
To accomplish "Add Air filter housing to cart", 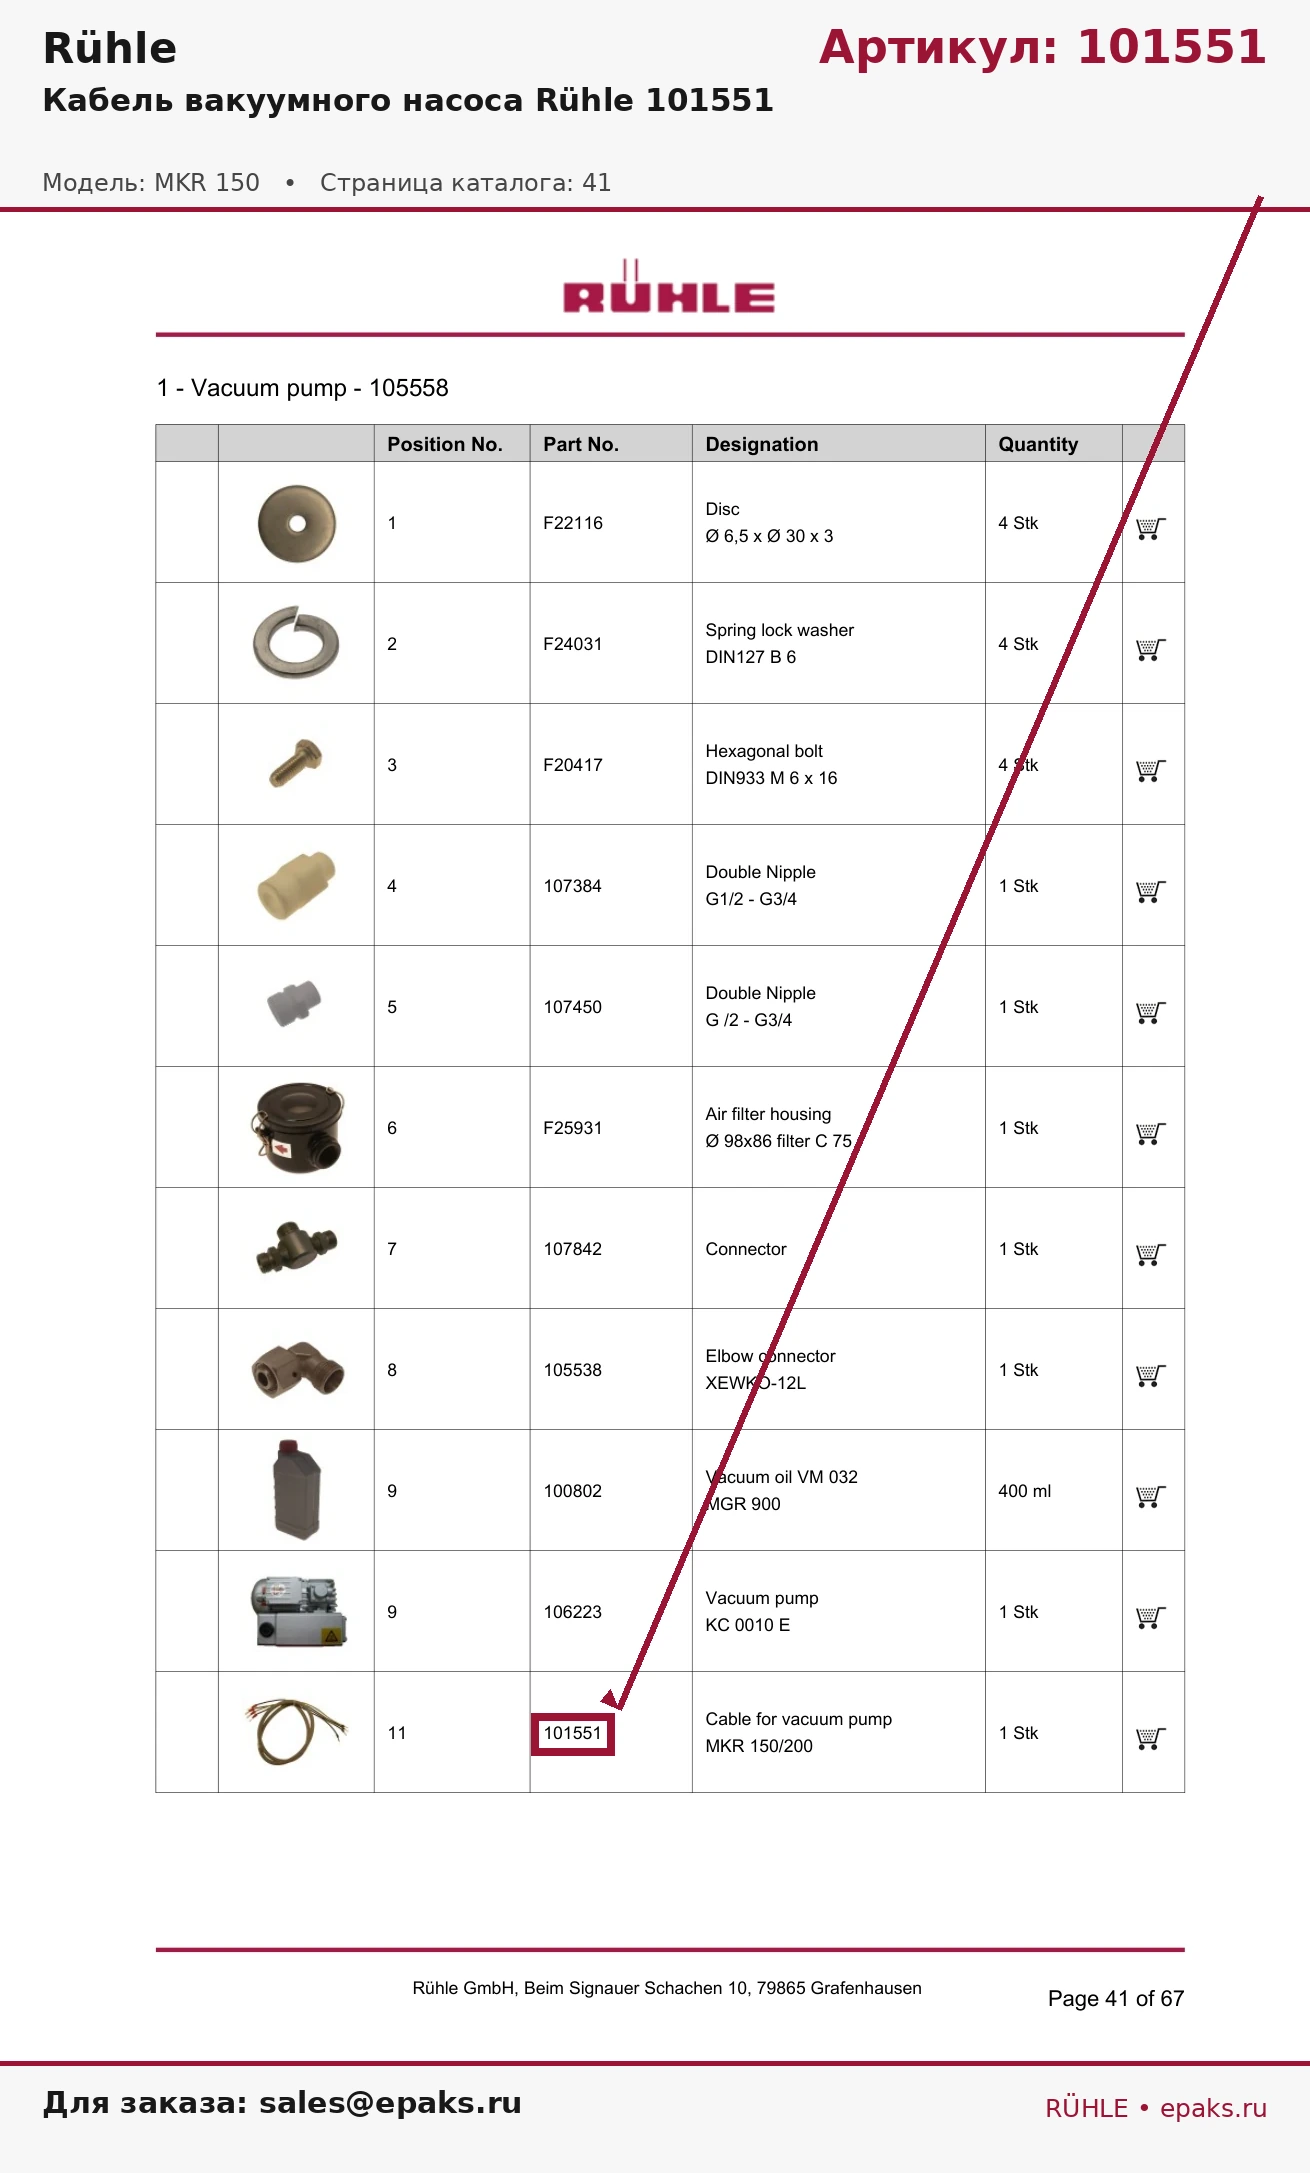I will point(1151,1133).
